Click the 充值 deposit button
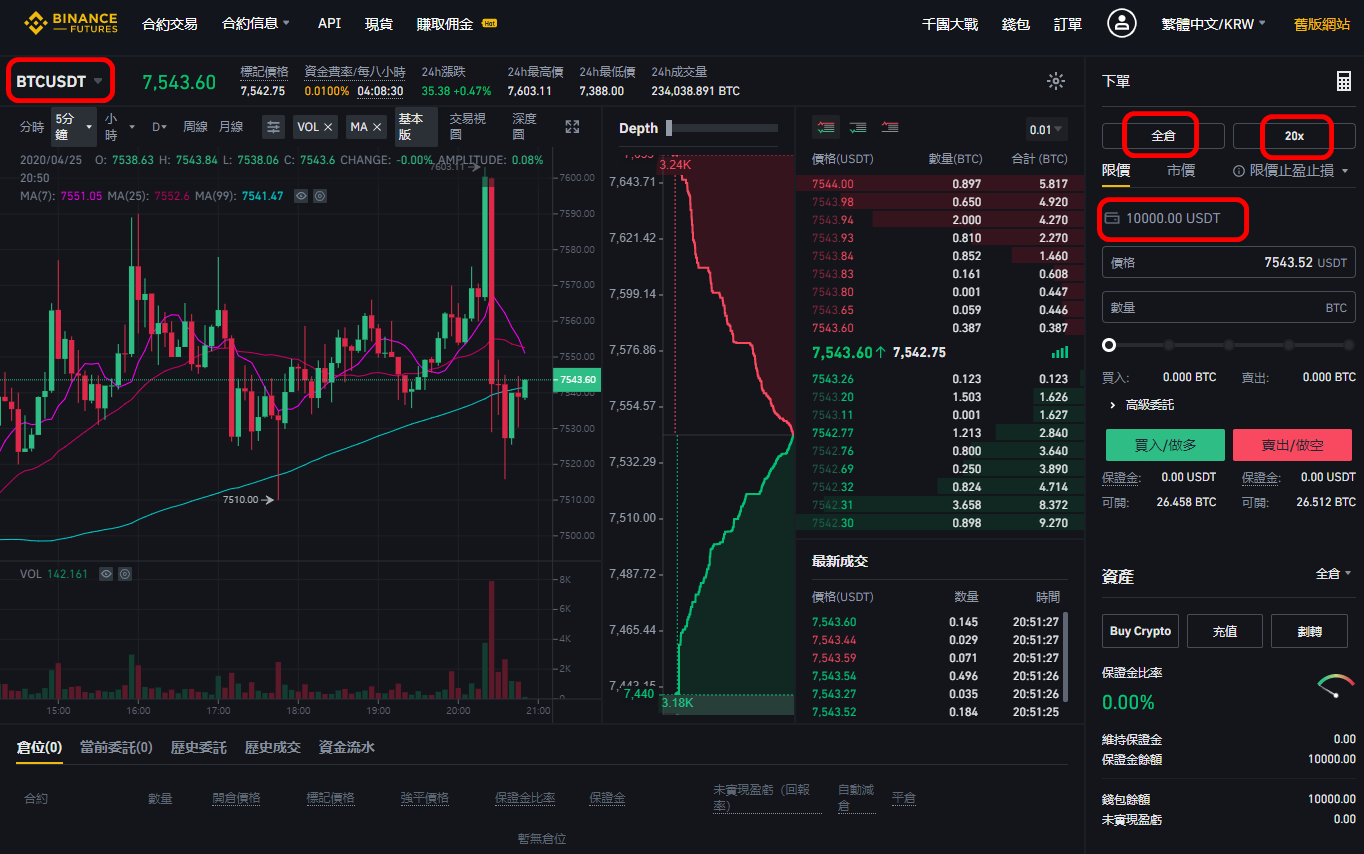 tap(1225, 631)
